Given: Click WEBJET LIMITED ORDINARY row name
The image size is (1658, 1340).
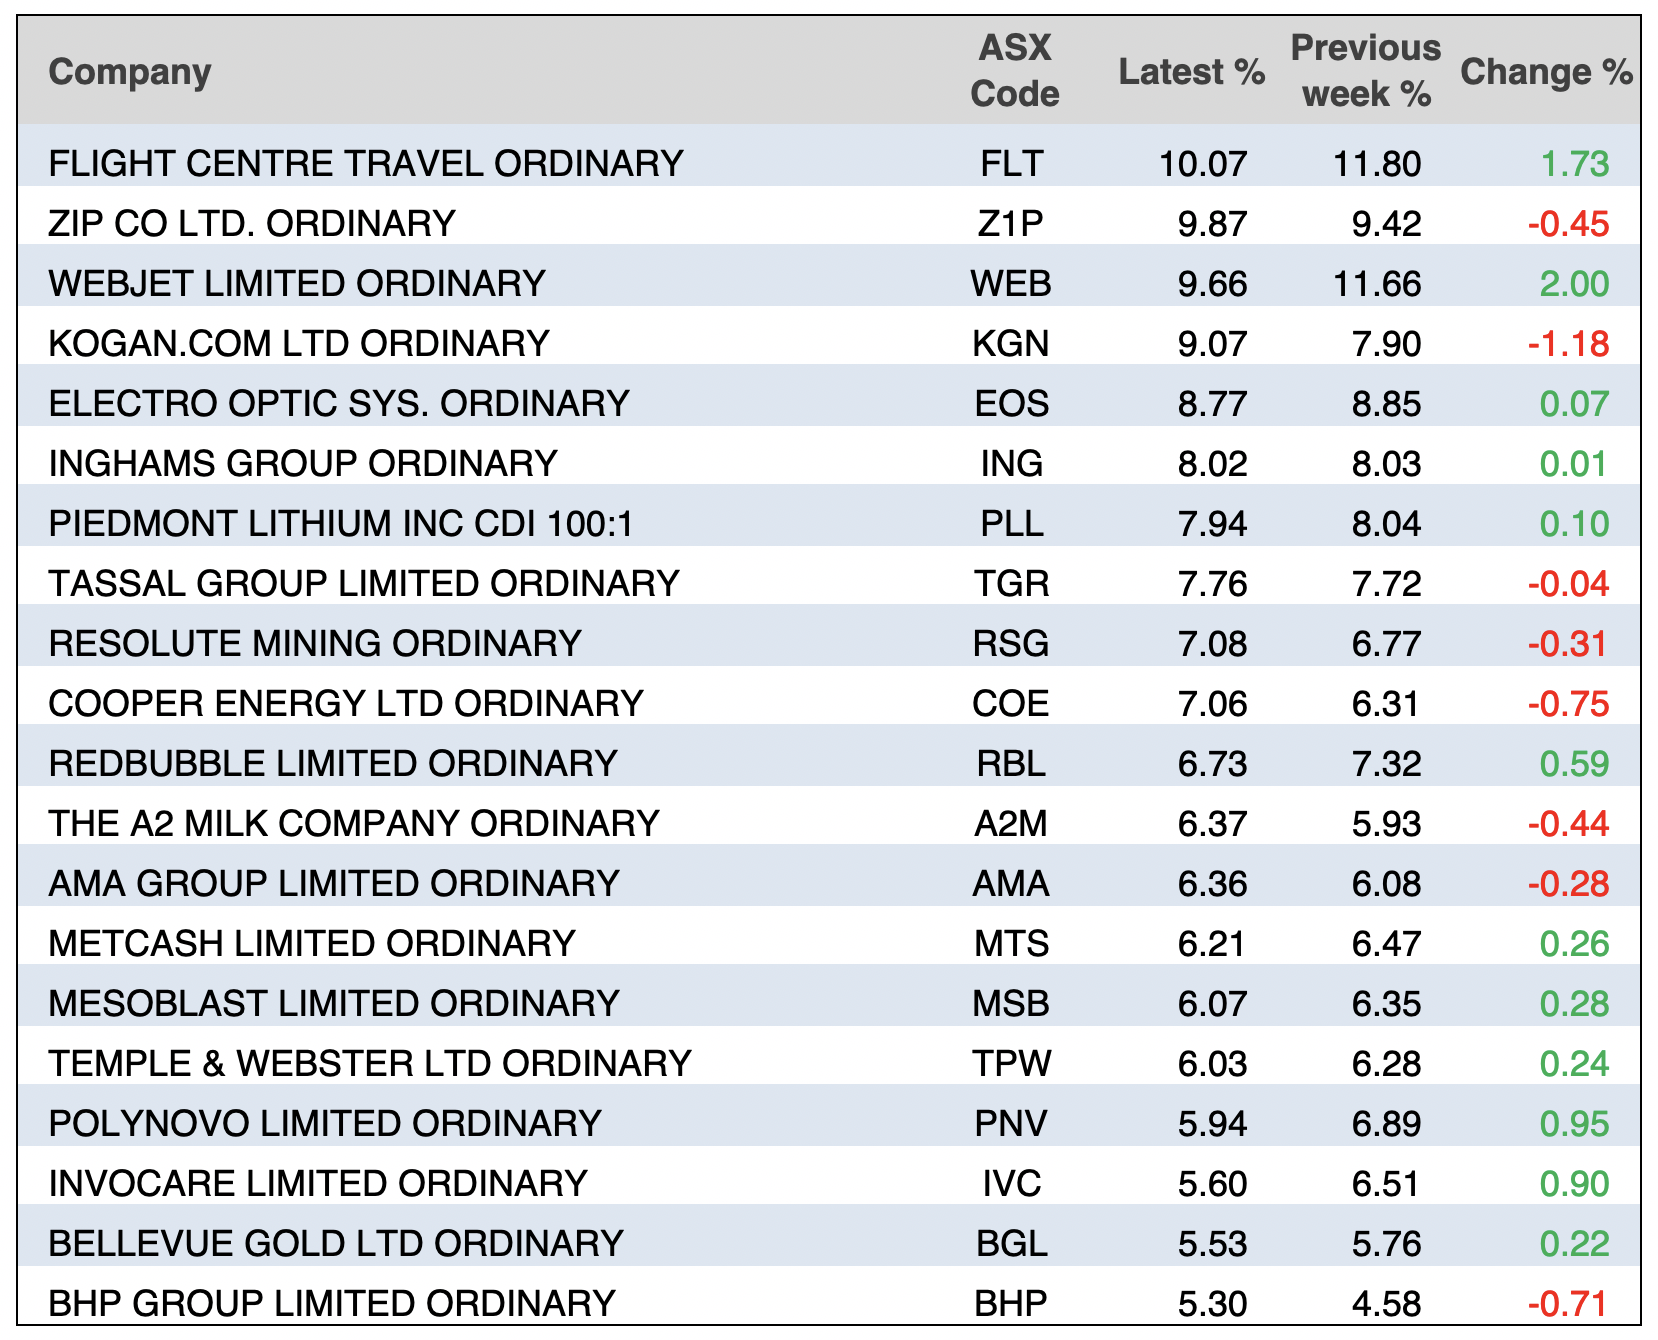Looking at the screenshot, I should [297, 283].
